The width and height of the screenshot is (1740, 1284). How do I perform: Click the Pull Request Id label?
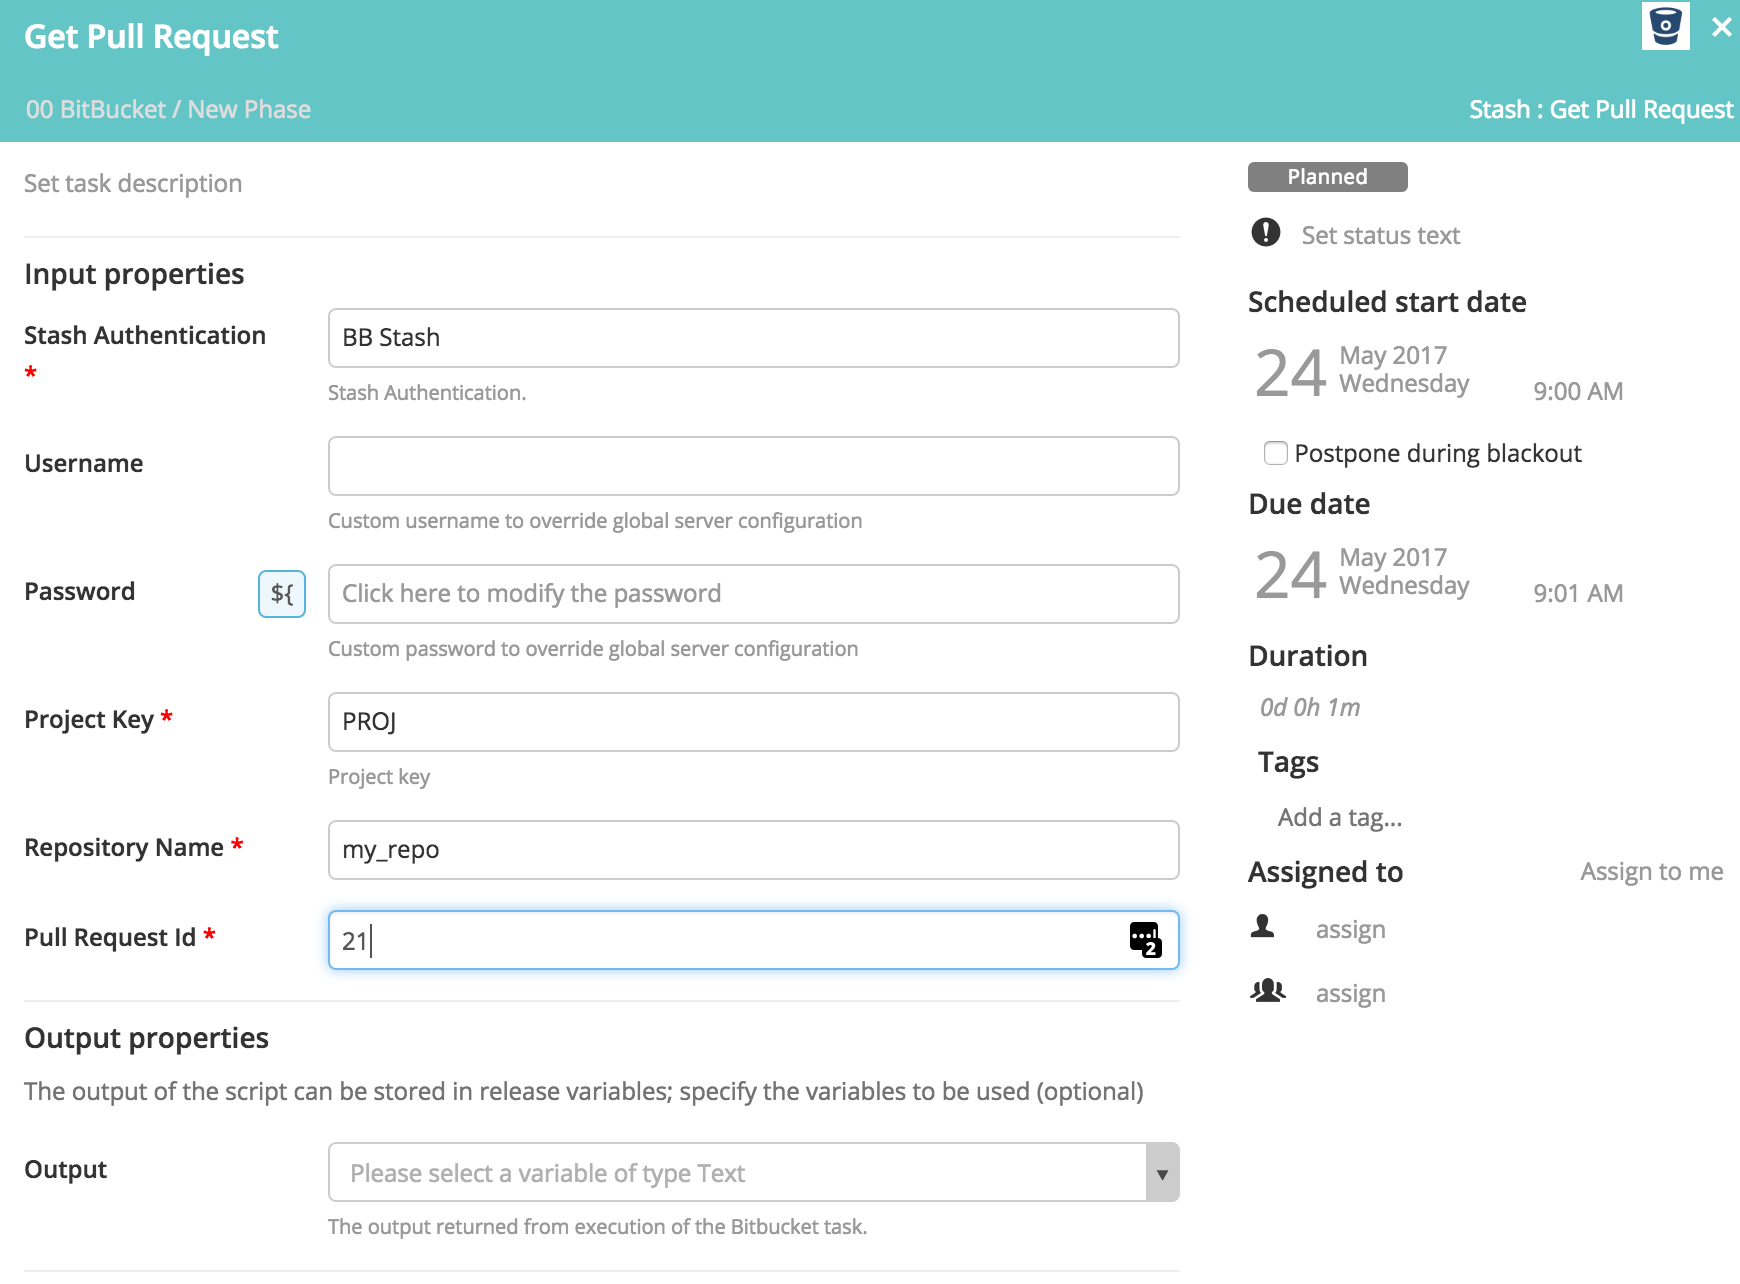[x=110, y=937]
